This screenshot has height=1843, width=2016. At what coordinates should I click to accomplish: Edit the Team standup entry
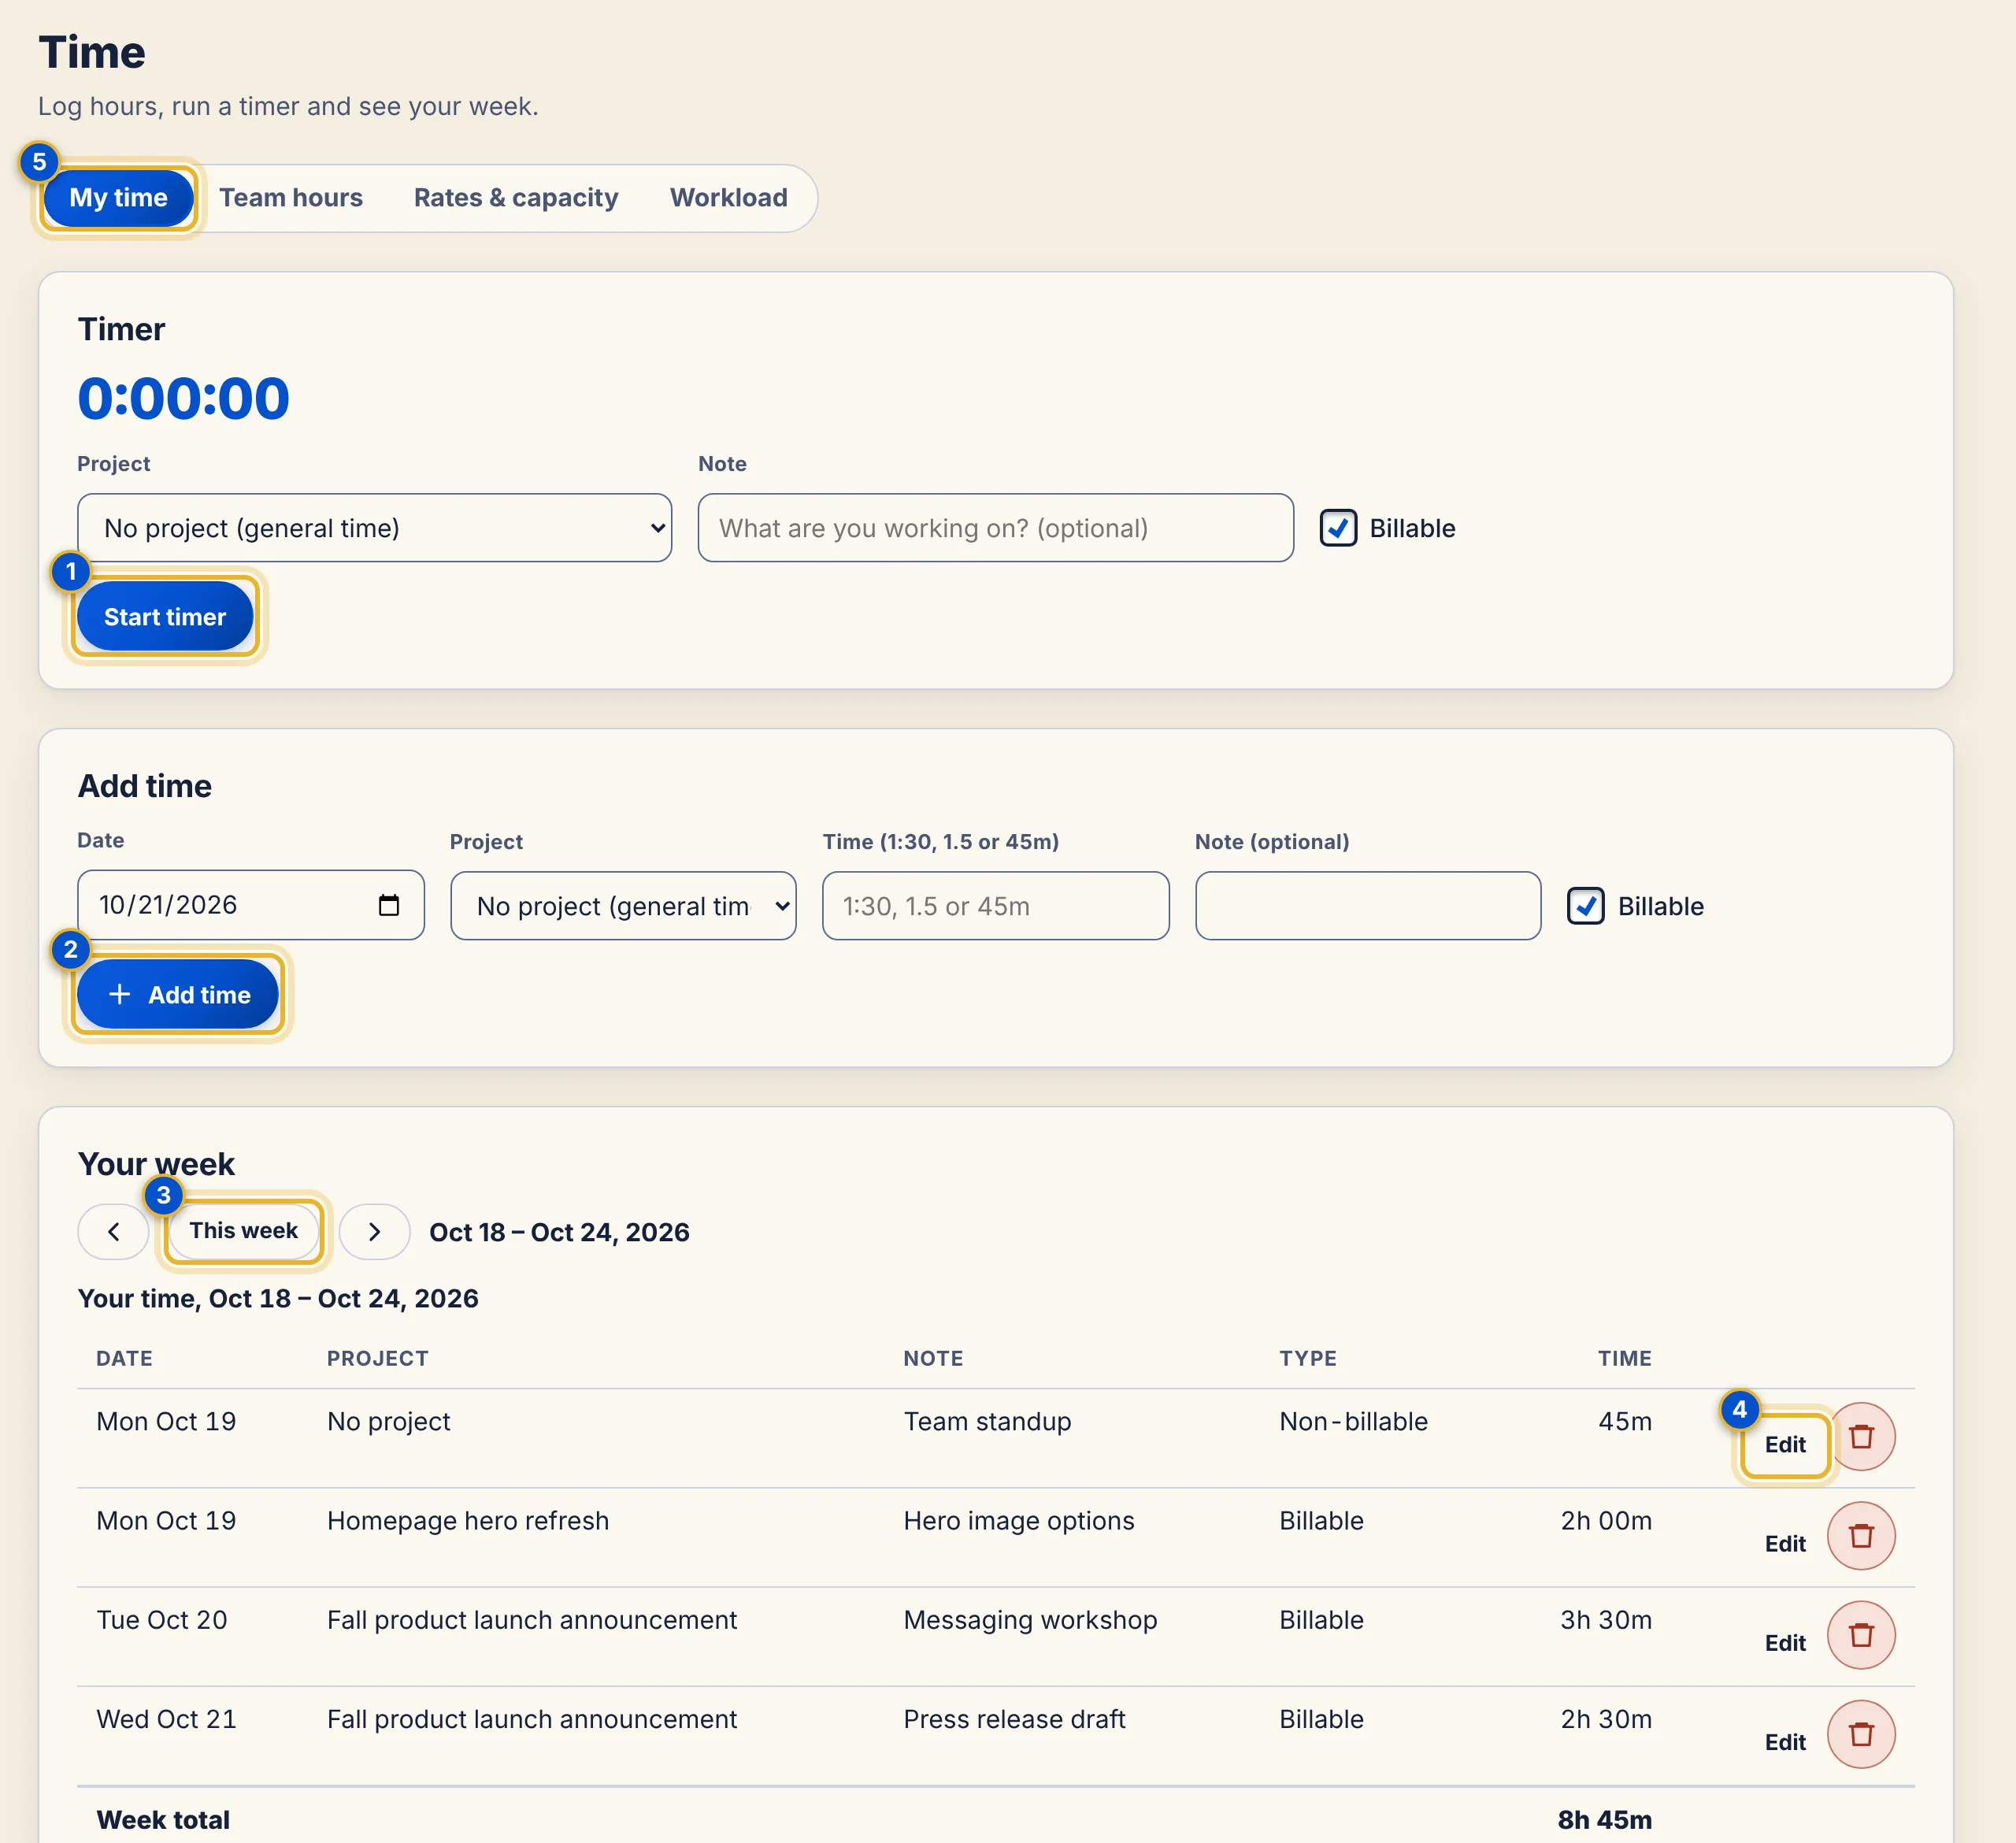point(1785,1445)
